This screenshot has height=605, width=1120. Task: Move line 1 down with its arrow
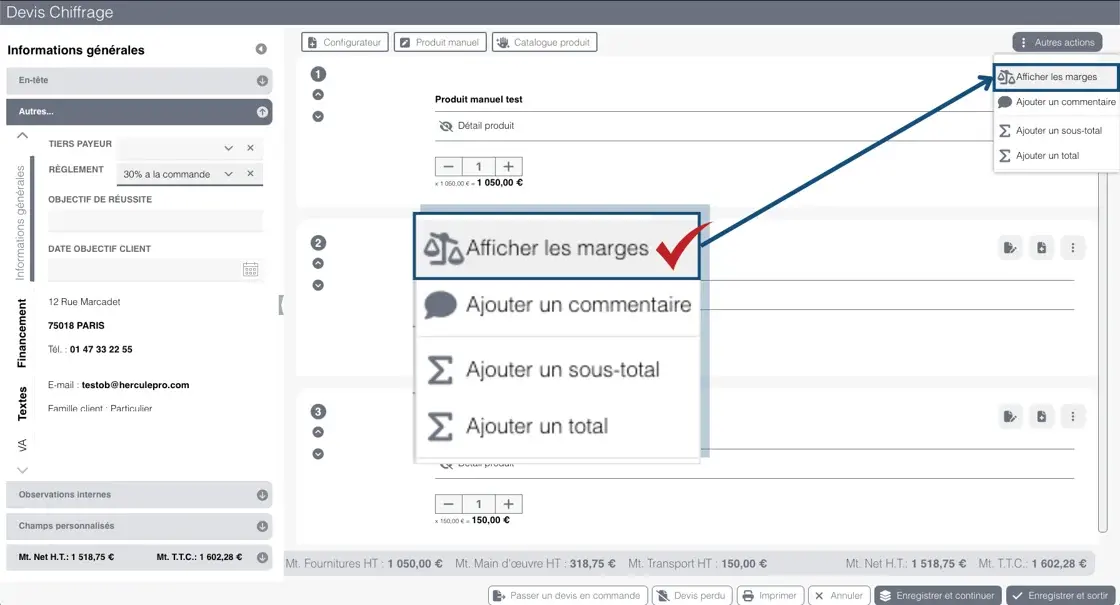coord(319,116)
